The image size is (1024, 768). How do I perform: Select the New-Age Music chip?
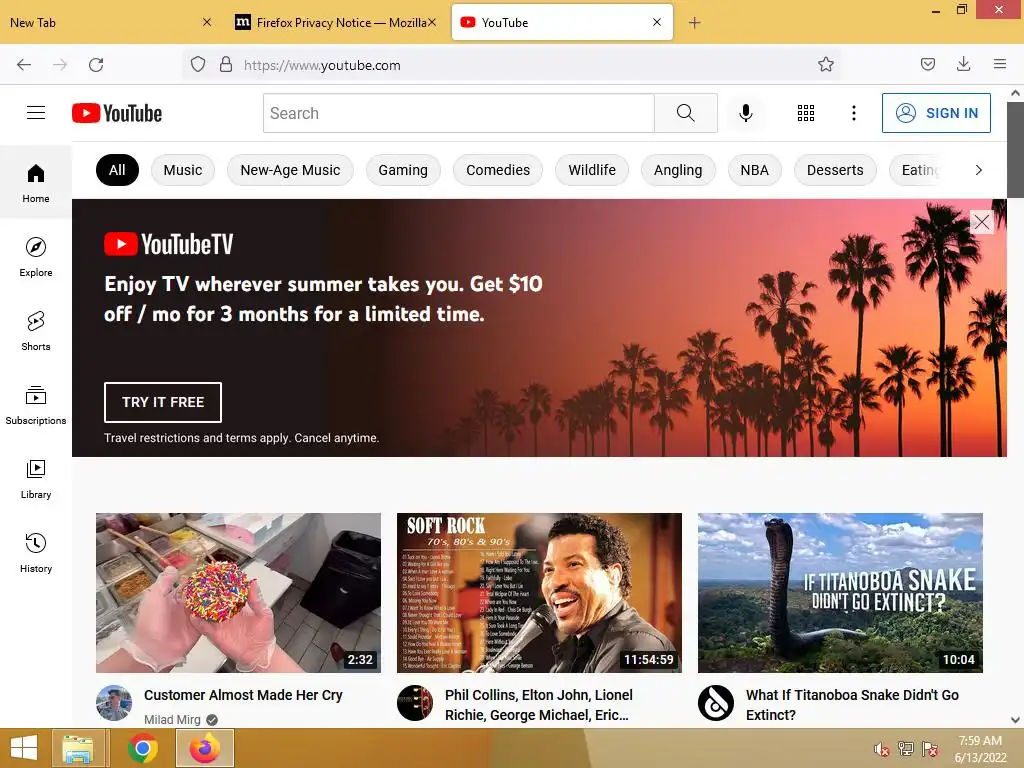[290, 170]
